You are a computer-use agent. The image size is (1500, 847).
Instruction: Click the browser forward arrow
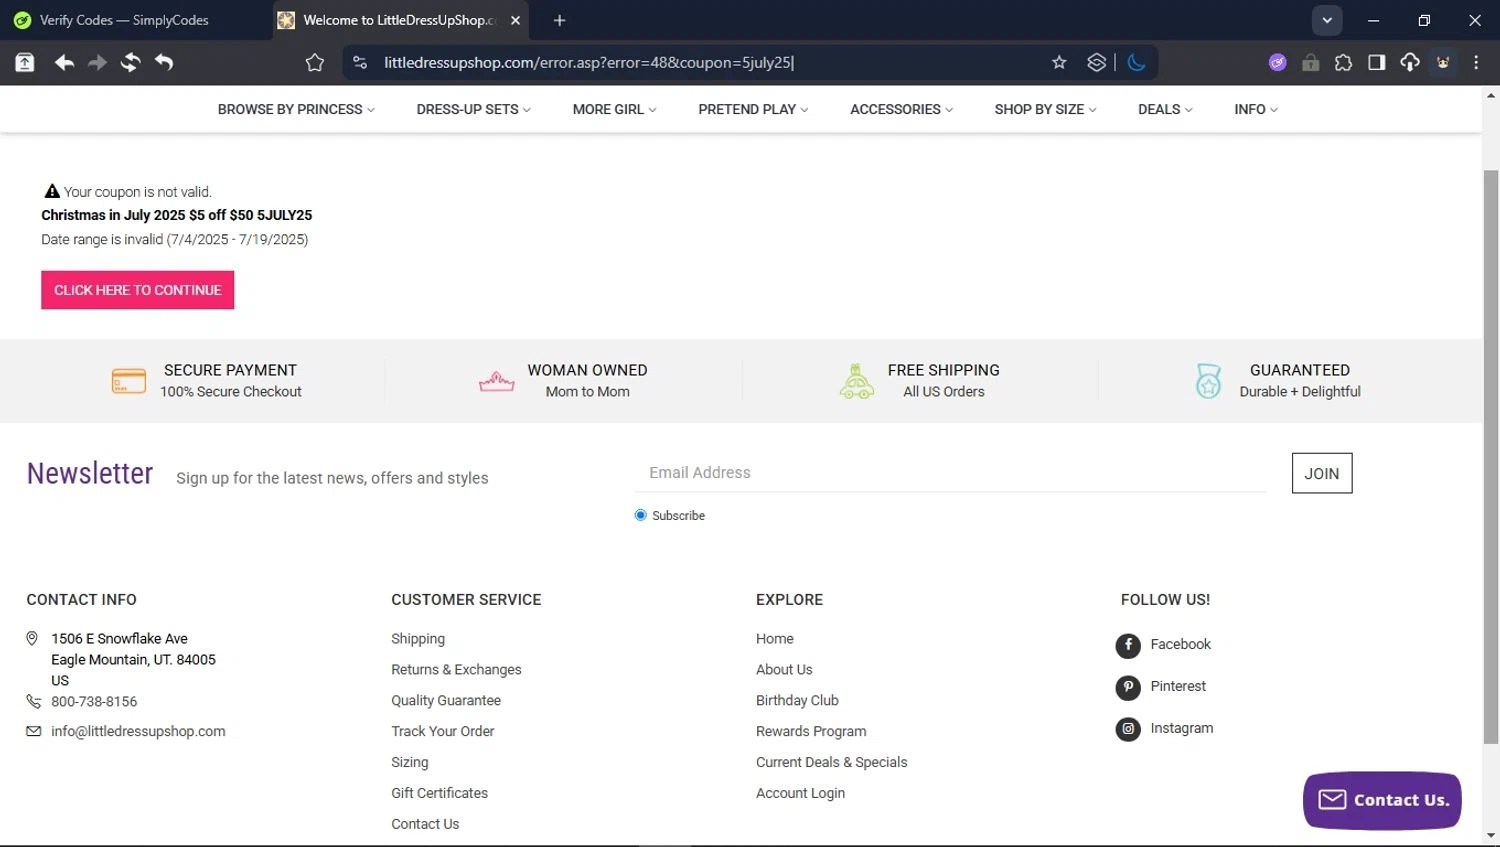pos(97,62)
